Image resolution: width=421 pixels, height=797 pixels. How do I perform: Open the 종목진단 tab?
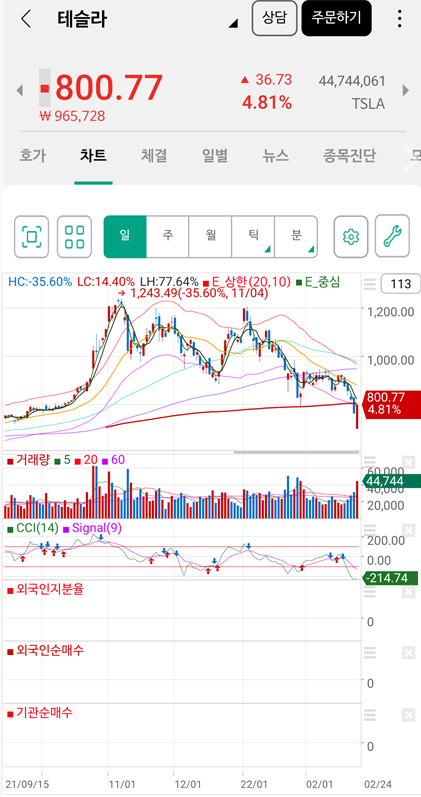tap(349, 156)
